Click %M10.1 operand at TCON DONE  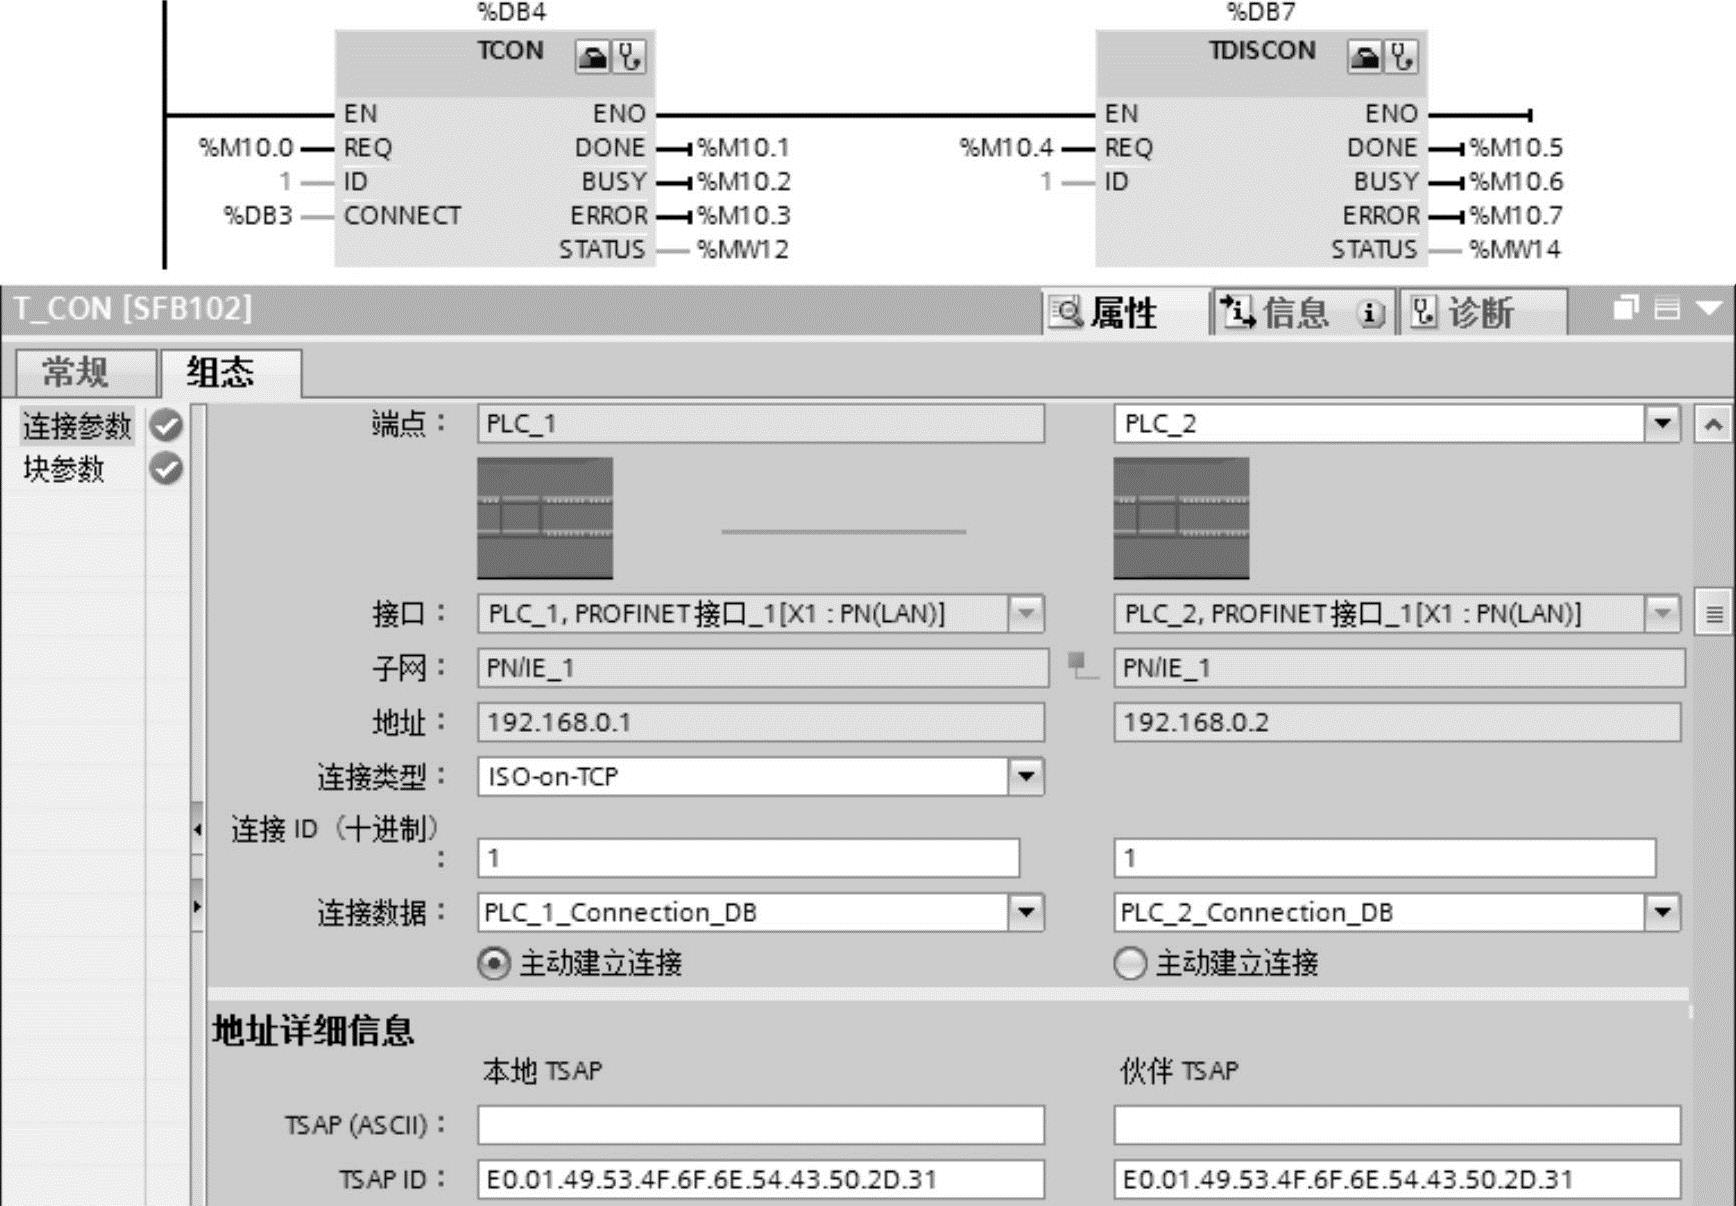pos(743,148)
